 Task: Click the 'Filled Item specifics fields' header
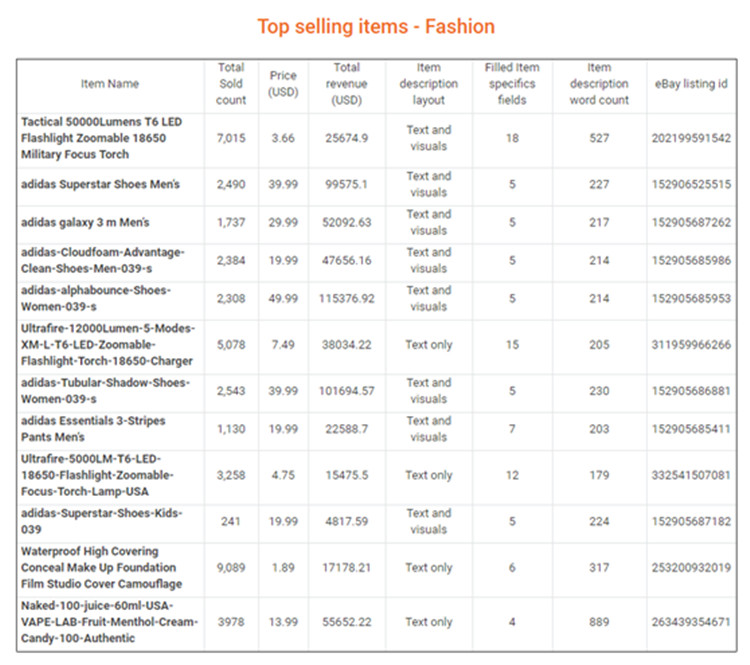point(512,84)
